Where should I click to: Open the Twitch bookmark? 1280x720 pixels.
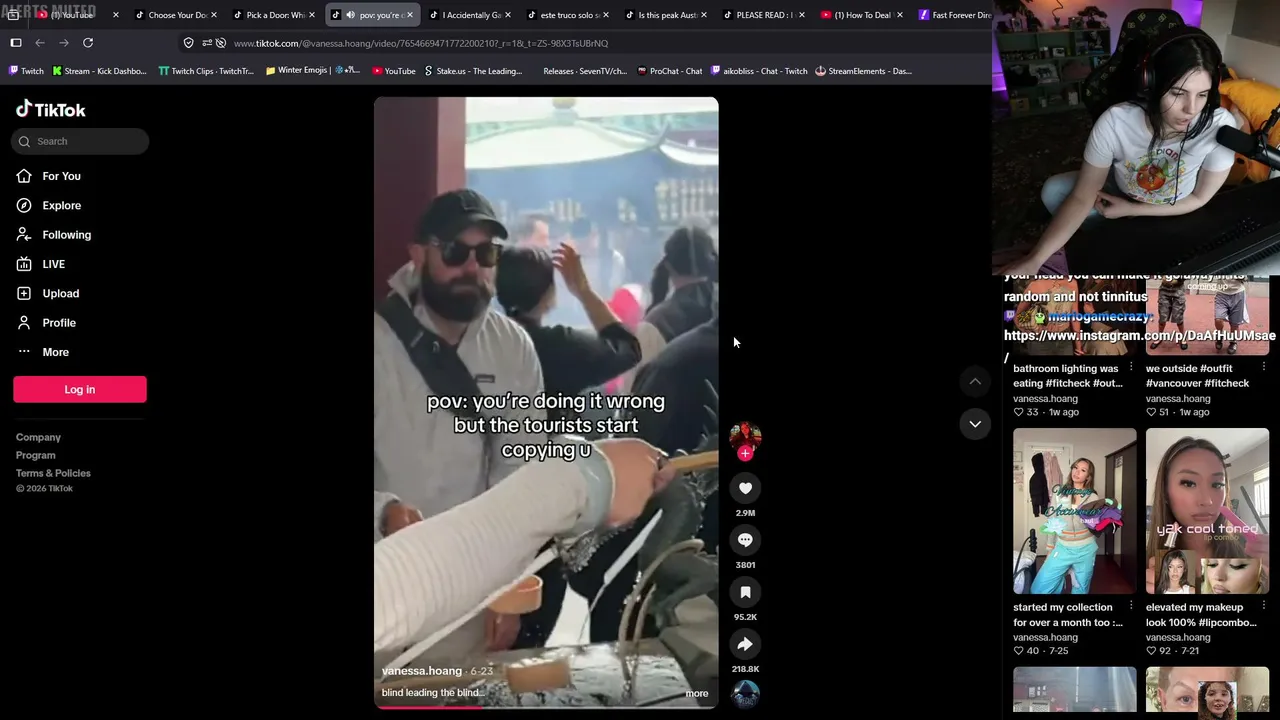[26, 71]
